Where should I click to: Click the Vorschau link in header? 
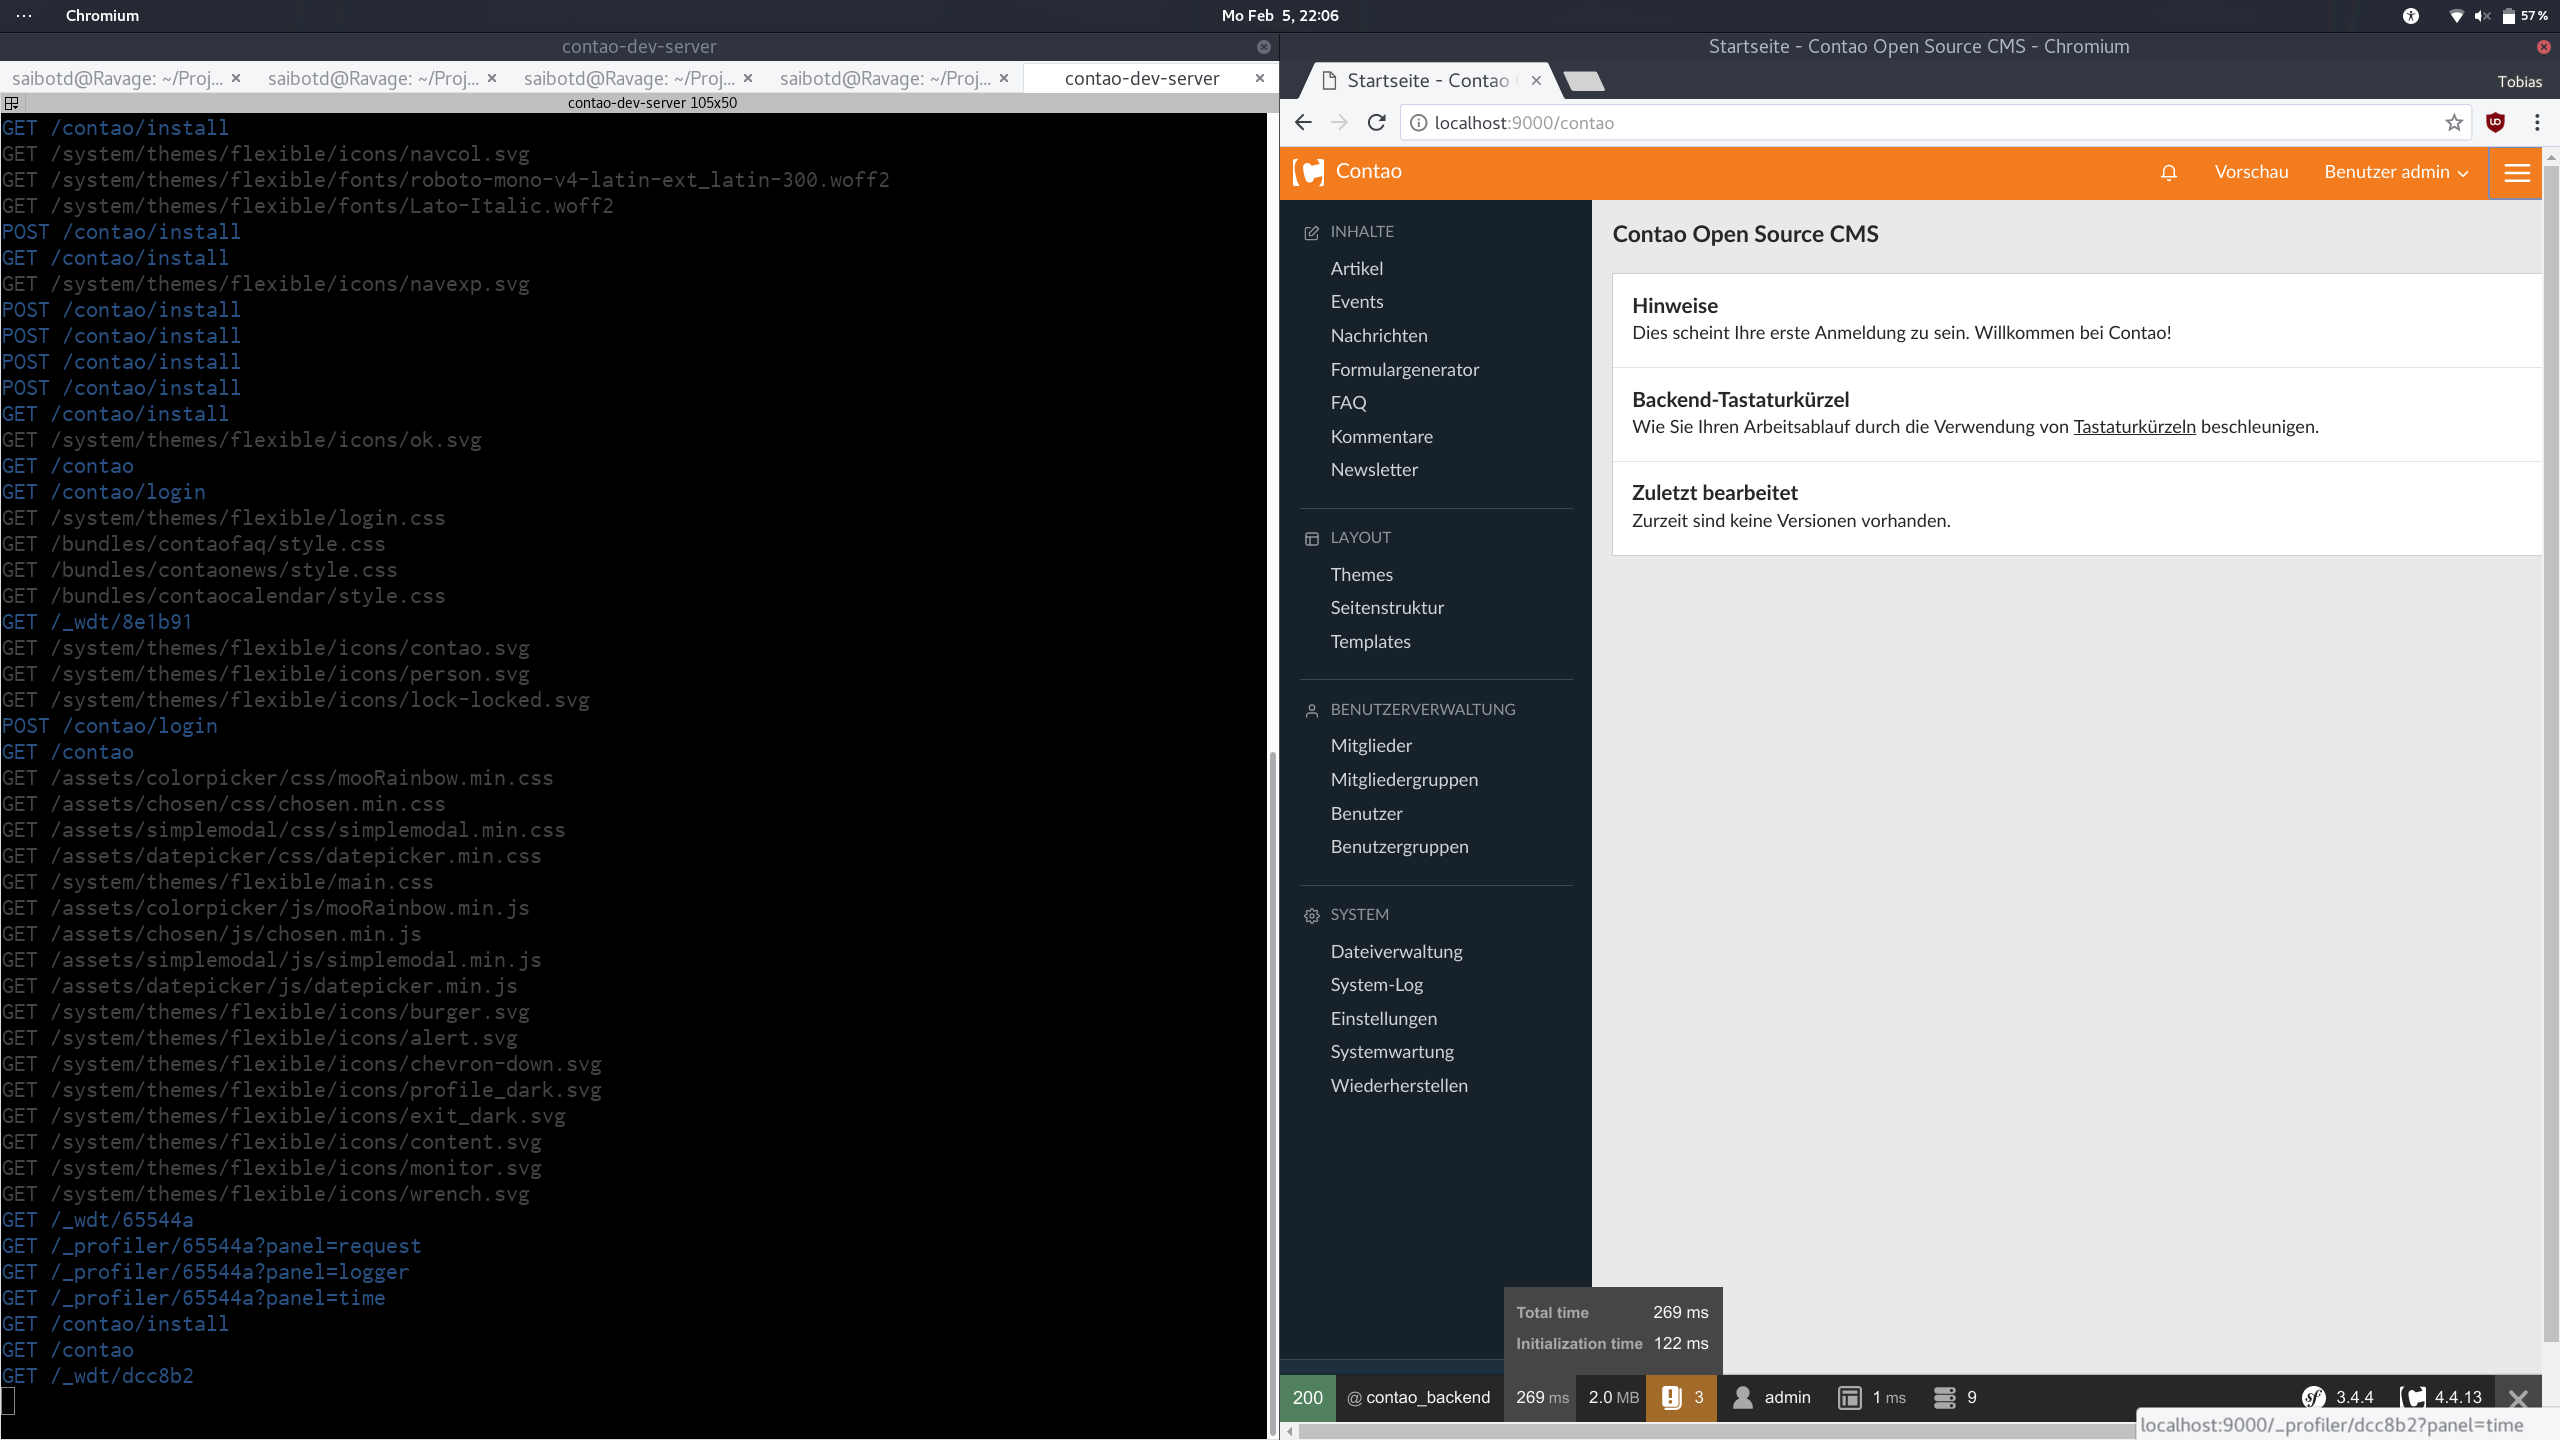click(x=2250, y=172)
